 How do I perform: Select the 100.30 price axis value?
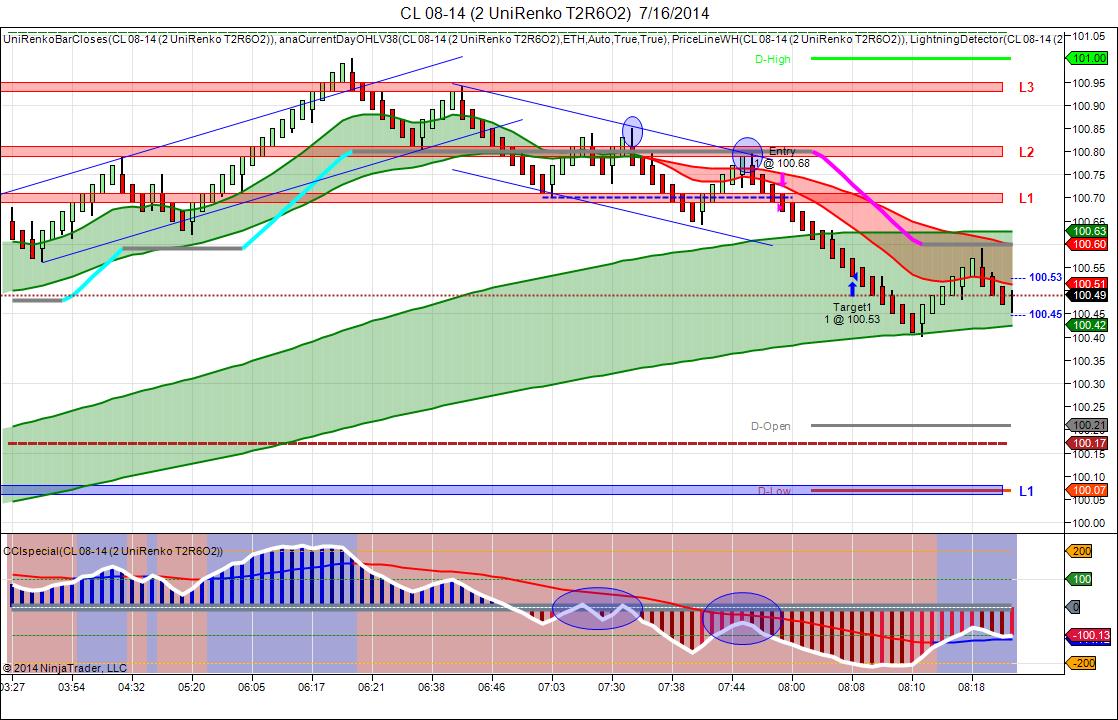(1089, 384)
